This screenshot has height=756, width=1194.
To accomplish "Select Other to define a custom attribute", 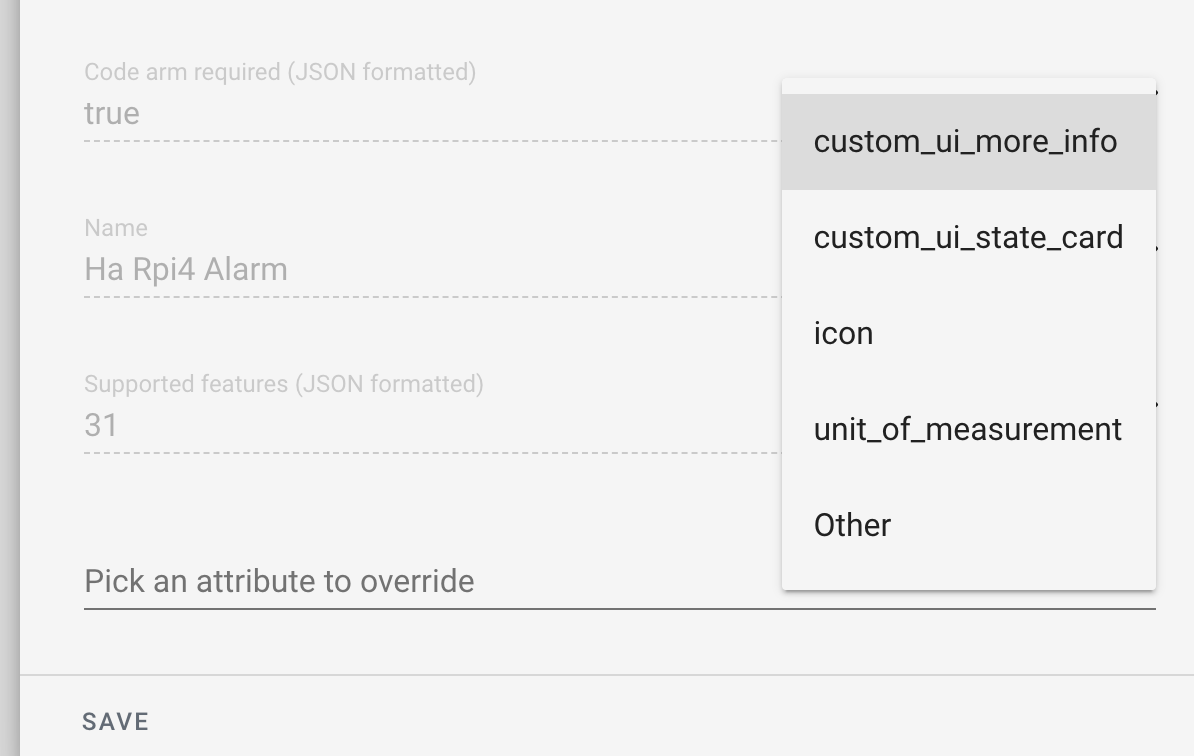I will (x=852, y=525).
